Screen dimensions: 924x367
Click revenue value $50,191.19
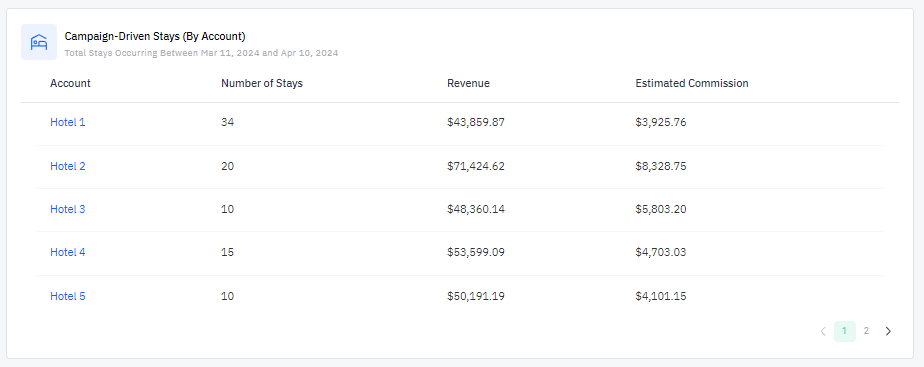coord(476,296)
